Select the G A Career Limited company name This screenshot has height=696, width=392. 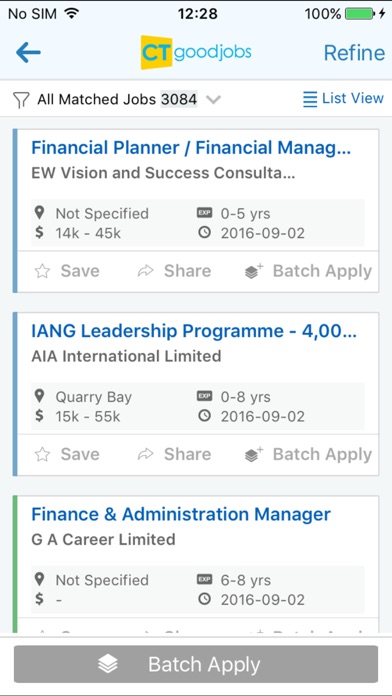pos(103,539)
